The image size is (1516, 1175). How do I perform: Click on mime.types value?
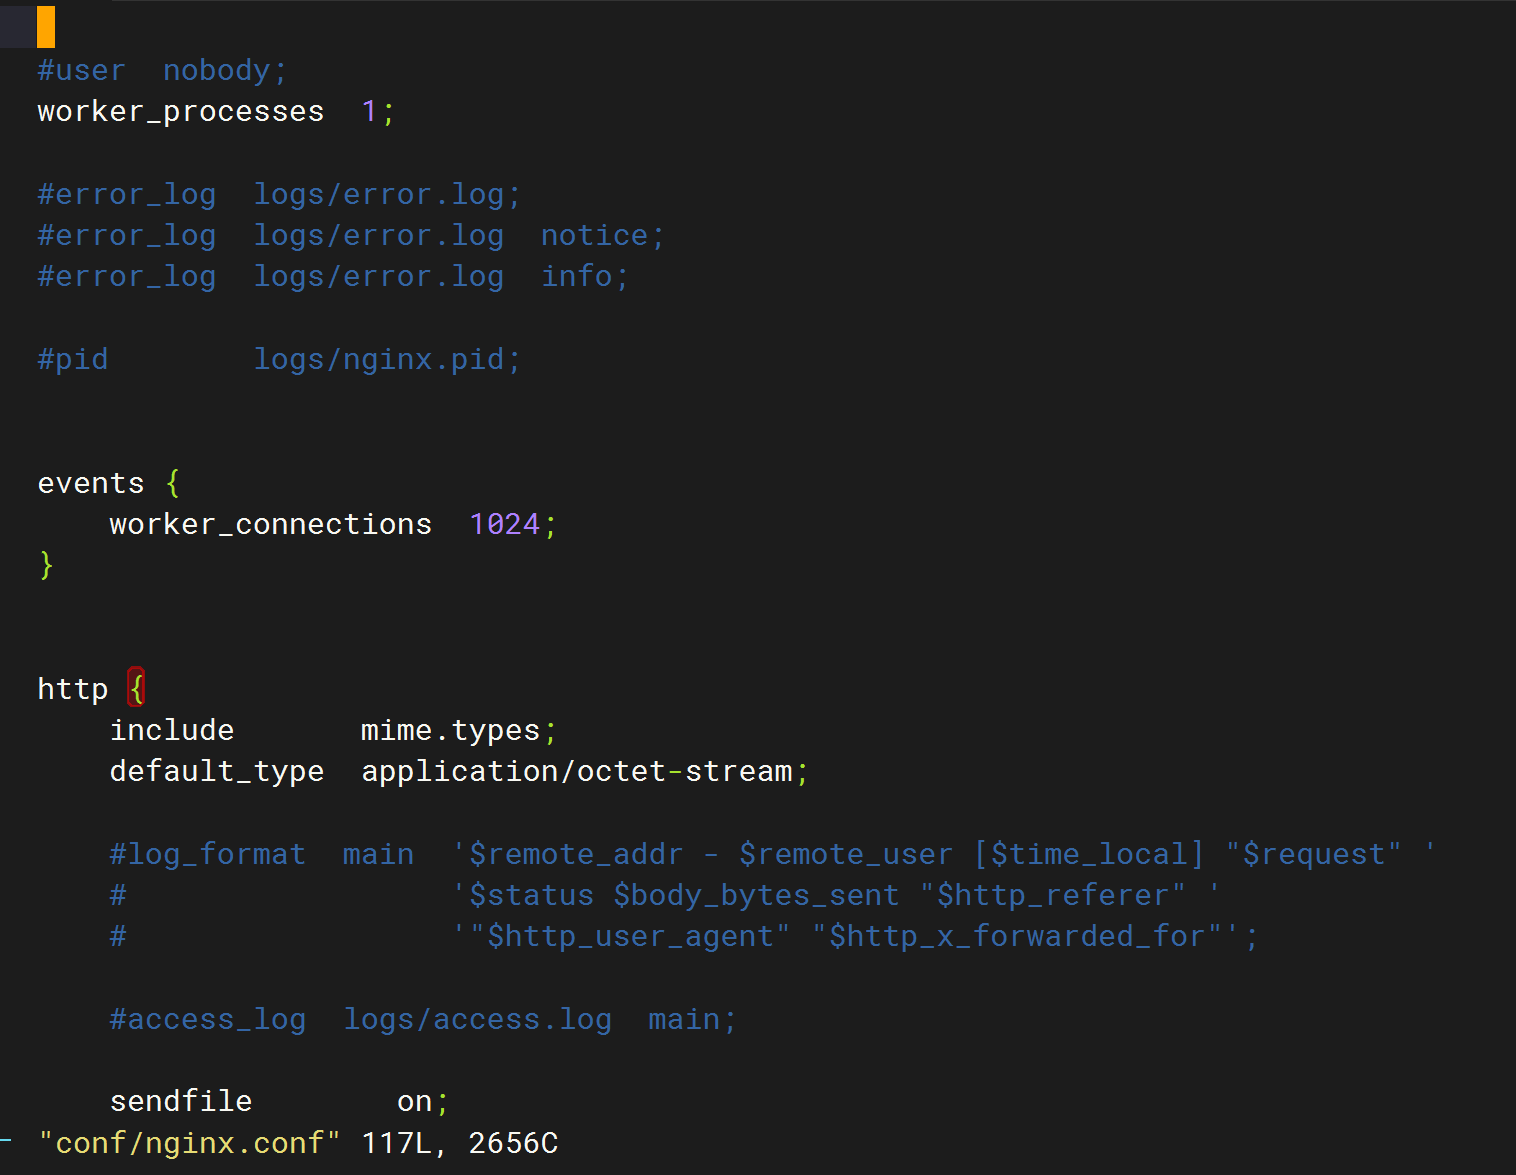[450, 730]
